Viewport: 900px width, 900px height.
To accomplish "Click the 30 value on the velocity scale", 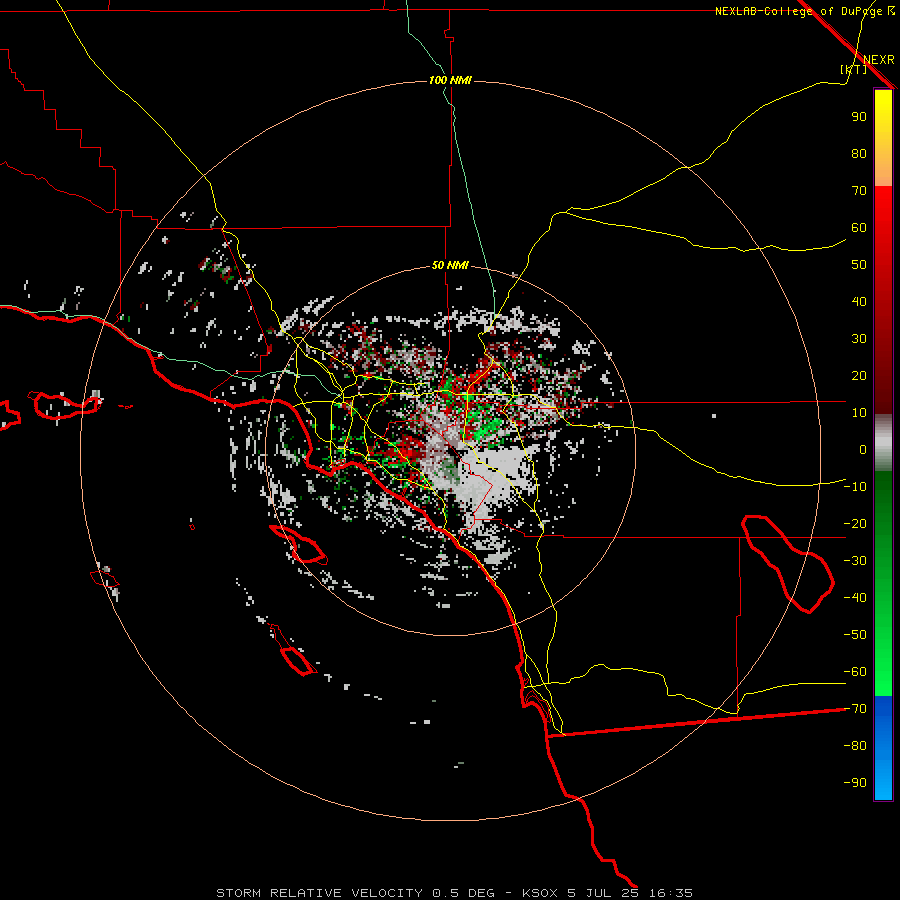I will click(x=859, y=339).
